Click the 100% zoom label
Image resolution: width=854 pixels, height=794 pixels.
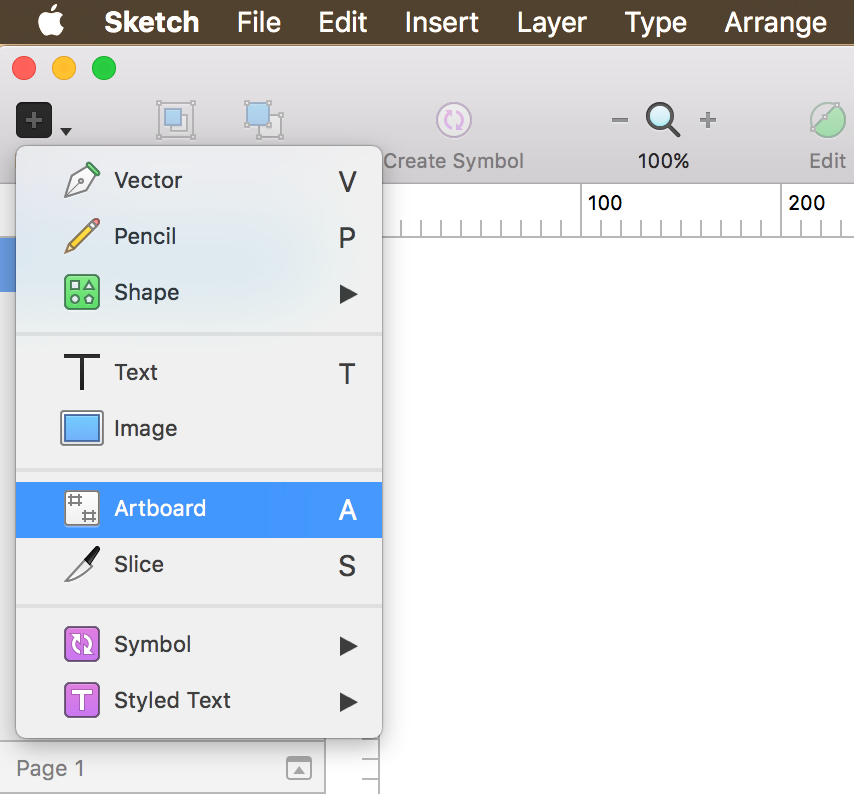663,161
